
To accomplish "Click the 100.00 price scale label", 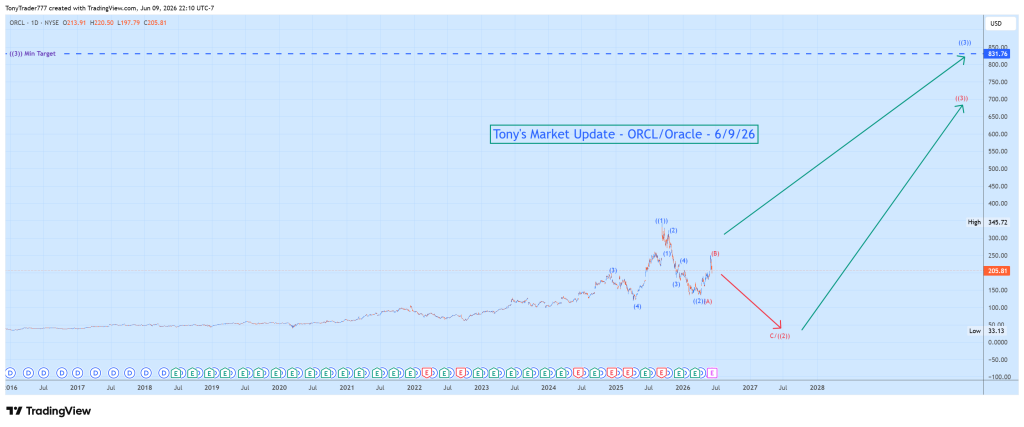I will point(996,308).
